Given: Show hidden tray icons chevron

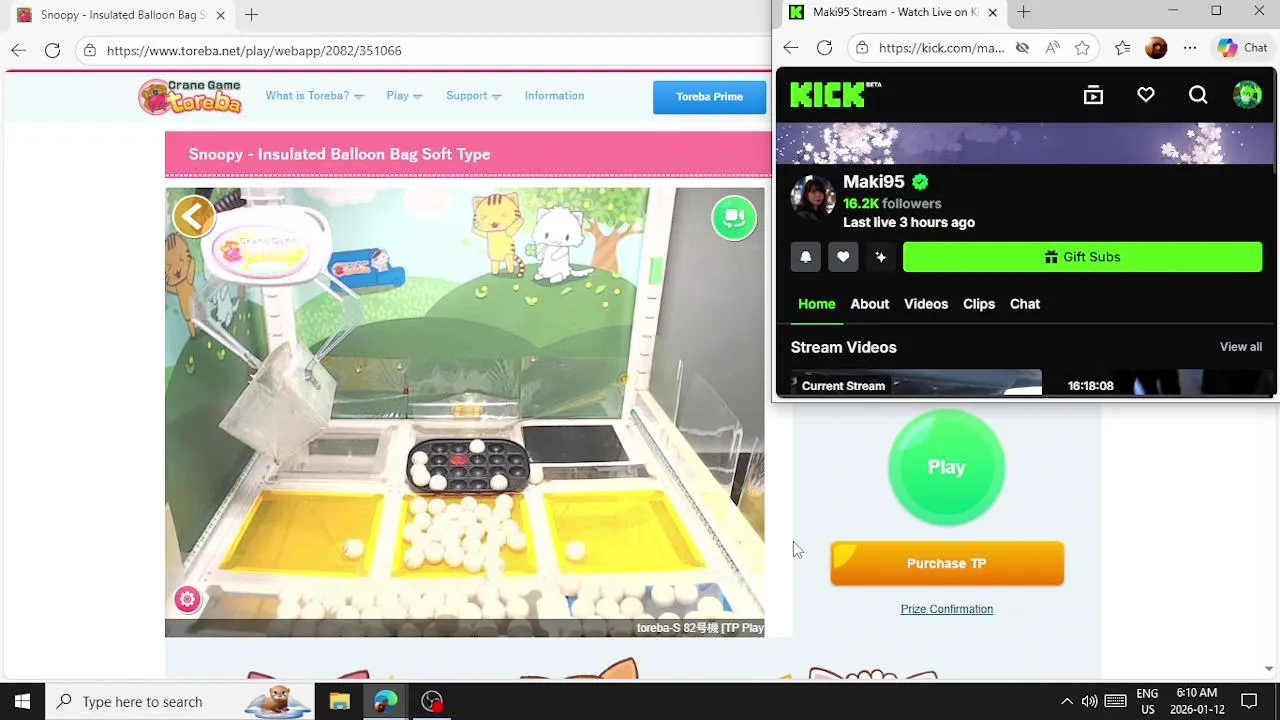Looking at the screenshot, I should pos(1066,701).
